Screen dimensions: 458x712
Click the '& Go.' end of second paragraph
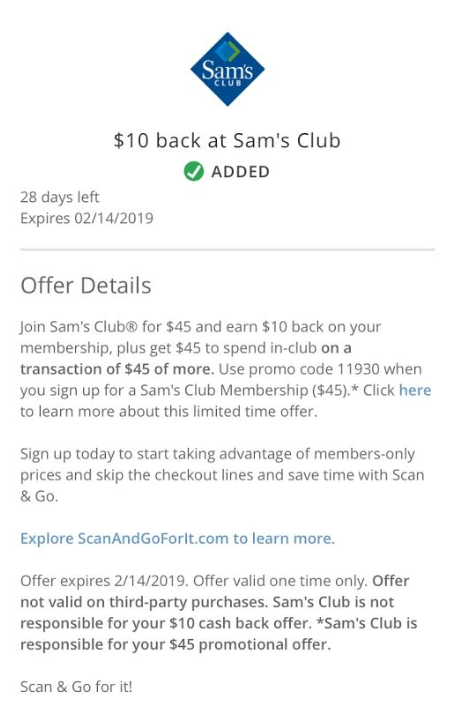(39, 496)
